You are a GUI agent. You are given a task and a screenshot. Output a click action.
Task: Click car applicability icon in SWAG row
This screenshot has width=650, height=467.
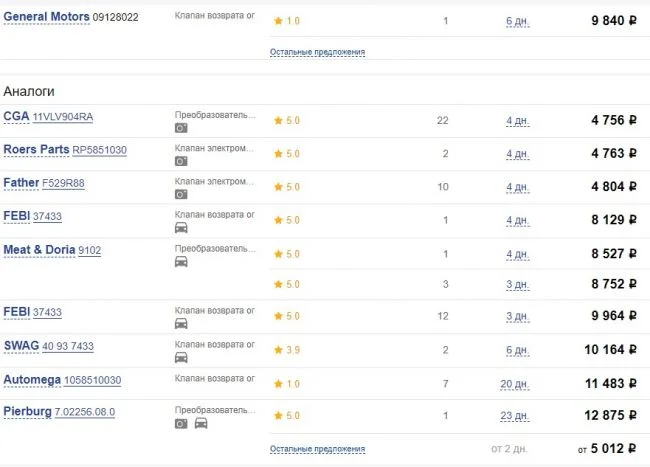pos(181,357)
